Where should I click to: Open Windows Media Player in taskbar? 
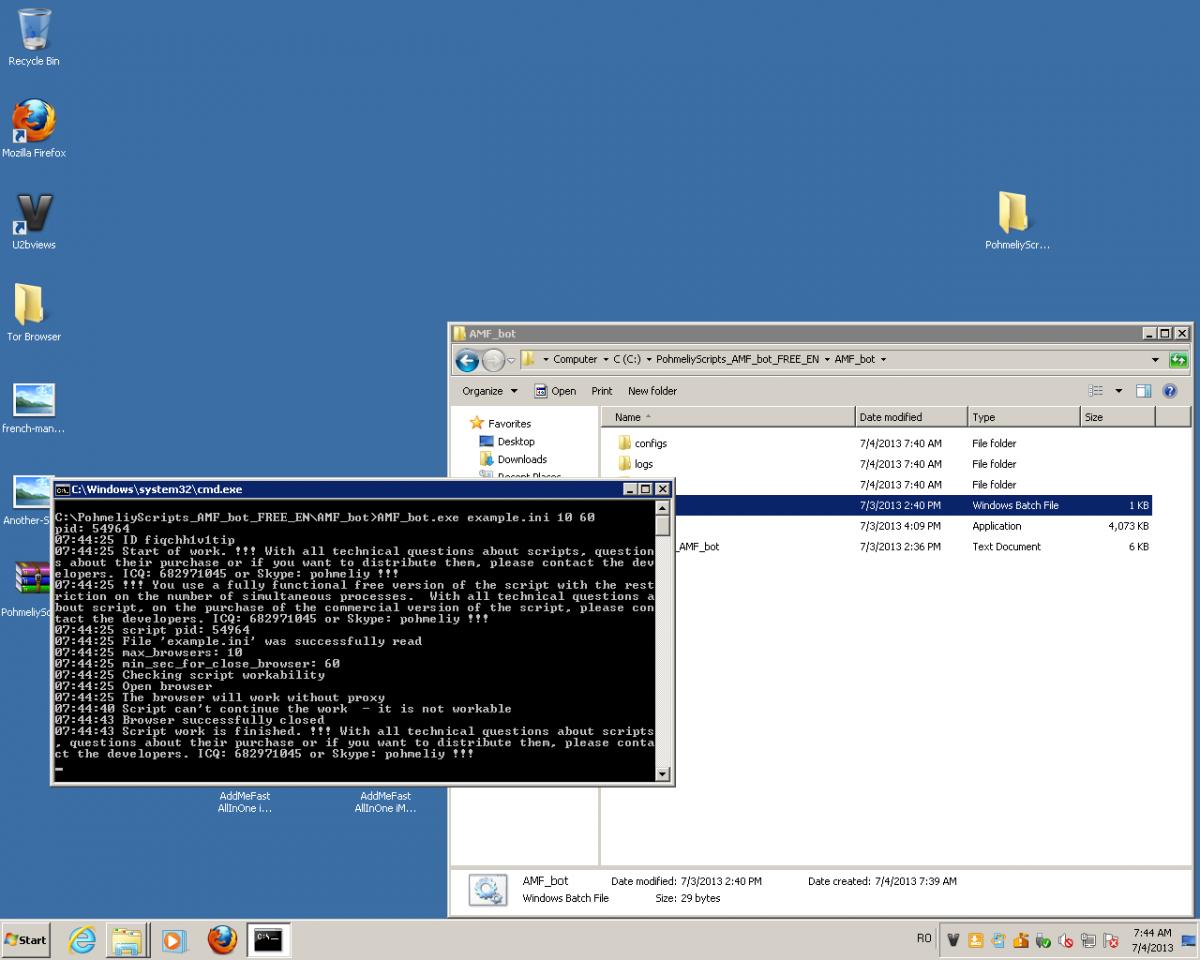point(174,940)
